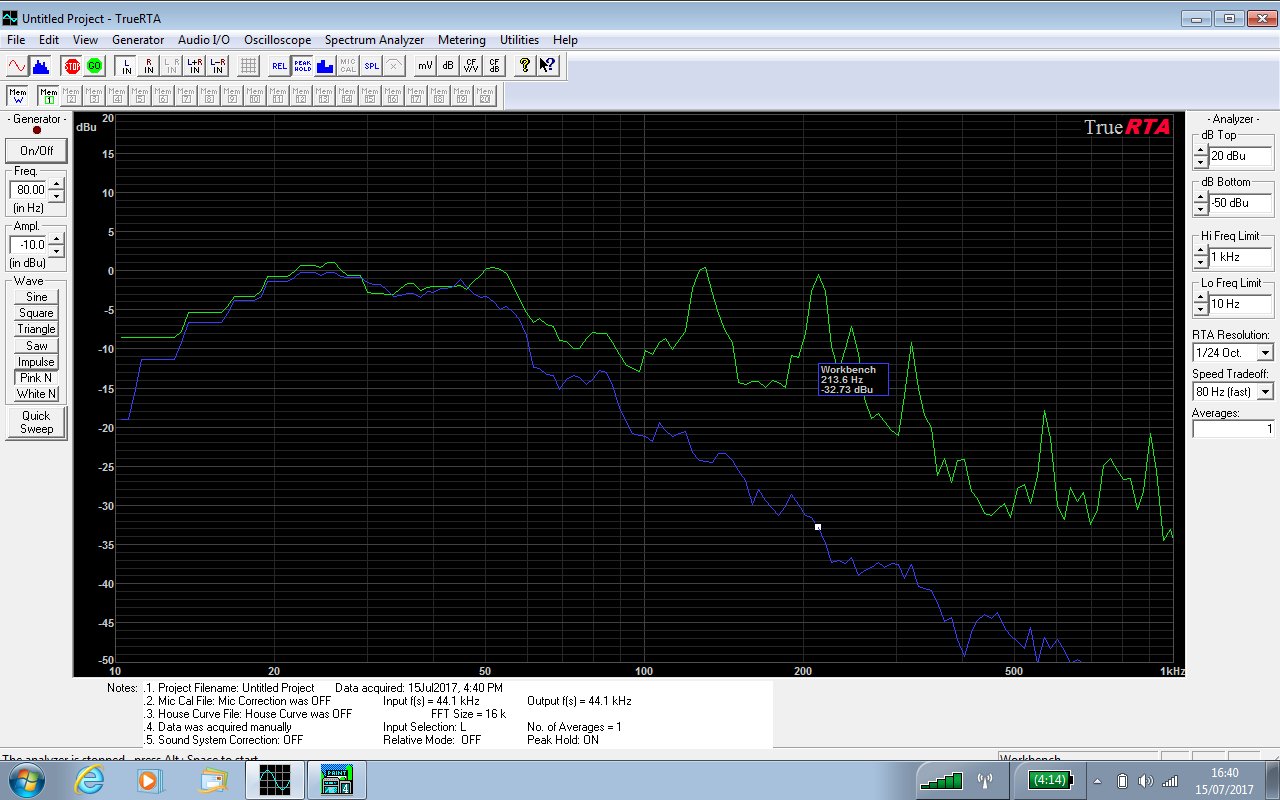Viewport: 1280px width, 800px height.
Task: Select the mV units icon
Action: point(425,66)
